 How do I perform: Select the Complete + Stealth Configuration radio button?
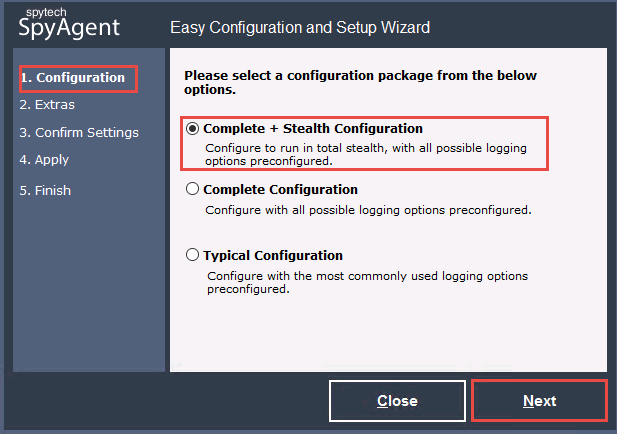click(x=192, y=128)
